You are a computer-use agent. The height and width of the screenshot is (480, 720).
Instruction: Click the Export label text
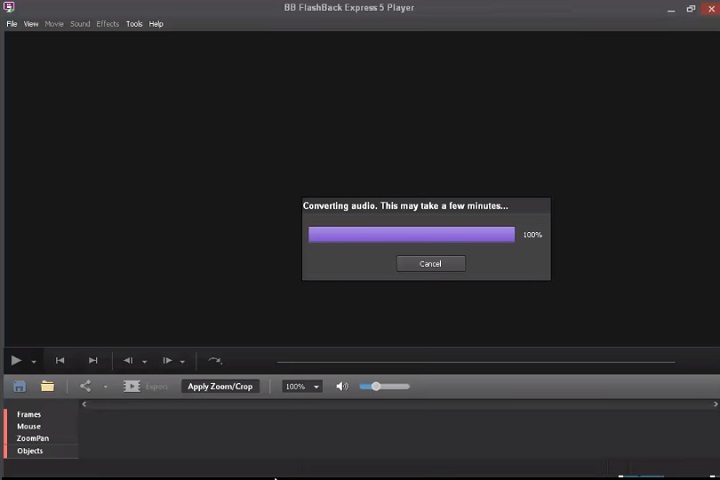[x=157, y=387]
